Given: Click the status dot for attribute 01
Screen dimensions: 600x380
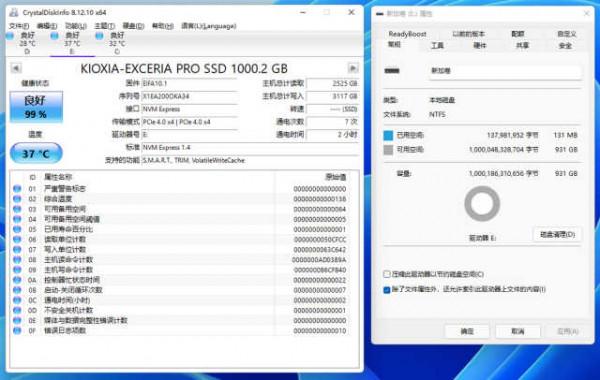Looking at the screenshot, I should pos(17,189).
